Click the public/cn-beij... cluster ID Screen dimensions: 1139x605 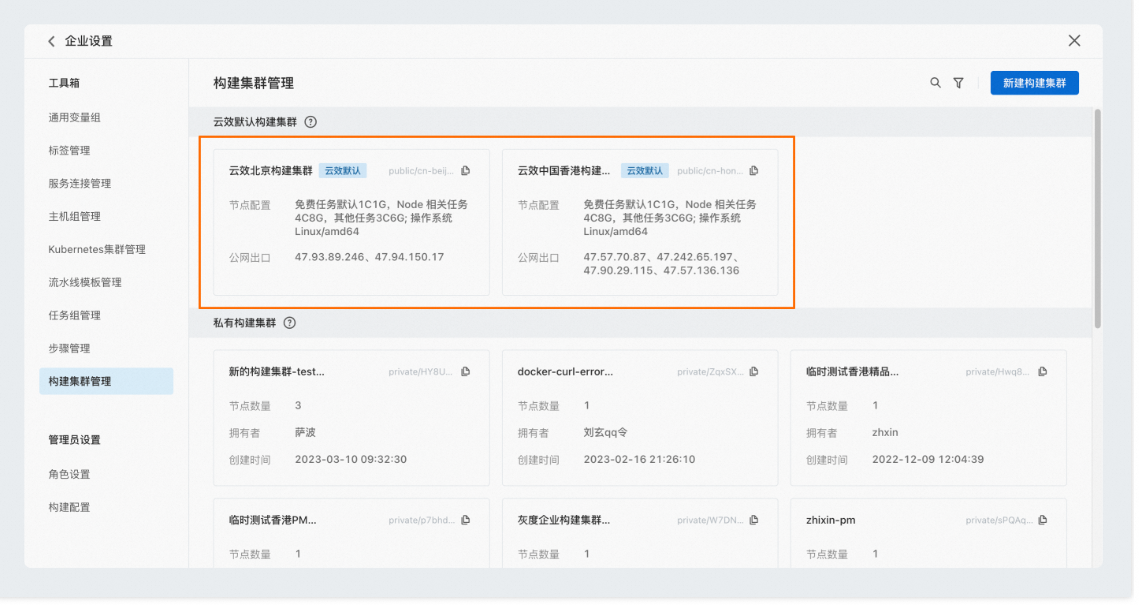(x=422, y=171)
